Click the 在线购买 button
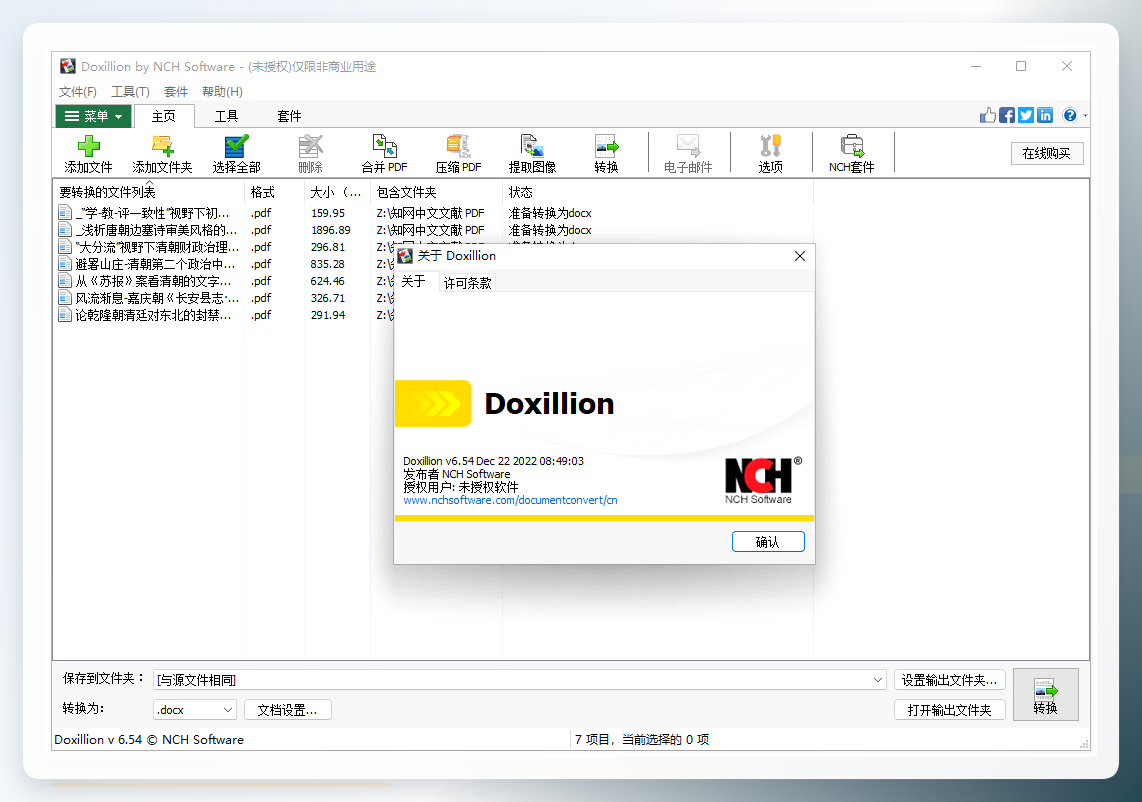Viewport: 1142px width, 802px height. click(x=1047, y=153)
